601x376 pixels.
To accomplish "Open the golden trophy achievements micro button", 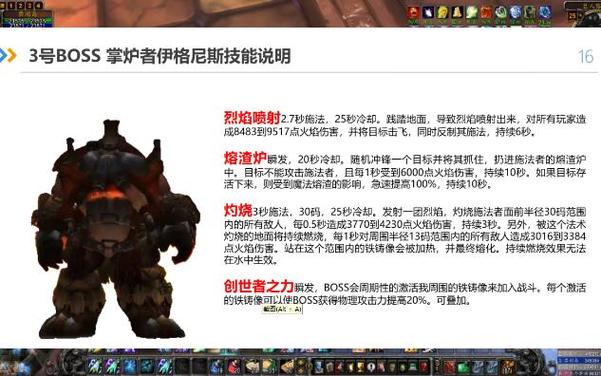I will [361, 367].
